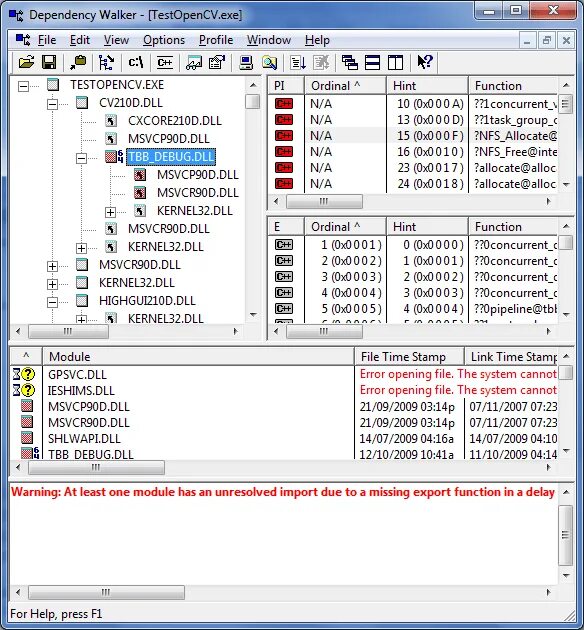Image resolution: width=584 pixels, height=630 pixels.
Task: Click the module tree horizontal scrollbar thumb
Action: 68,331
